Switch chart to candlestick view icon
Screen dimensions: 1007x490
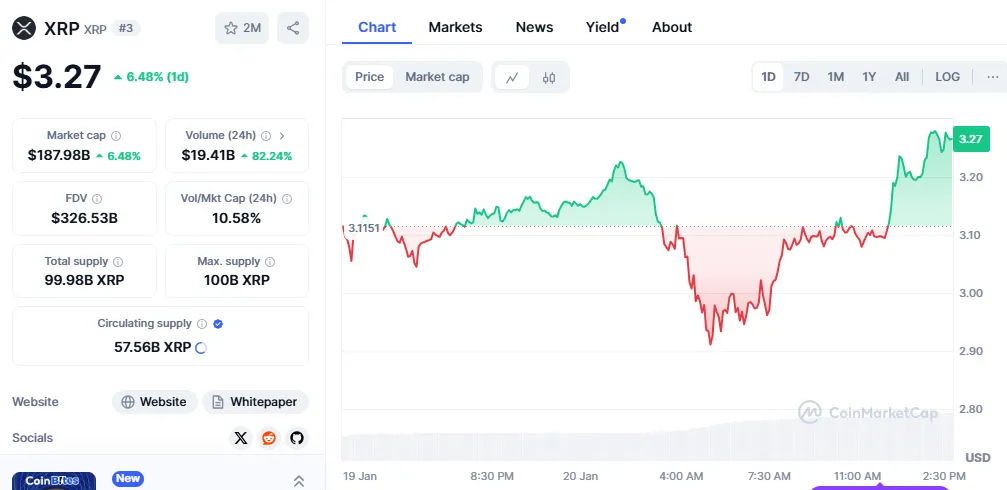coord(549,77)
